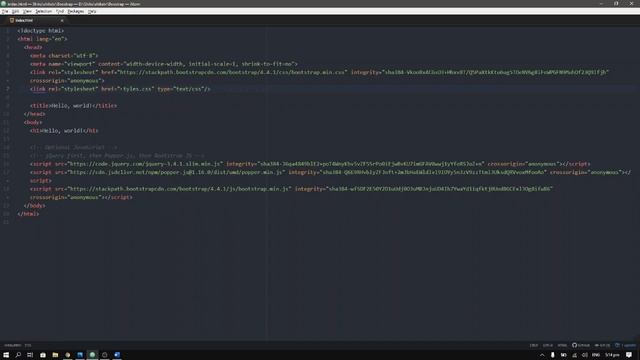
Task: Open the View menu
Action: click(x=27, y=11)
